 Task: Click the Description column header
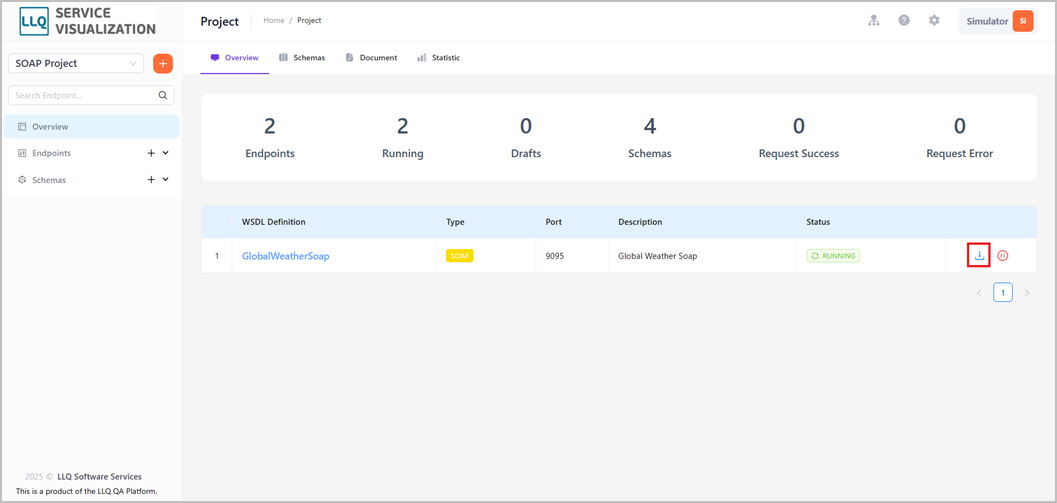coord(640,222)
